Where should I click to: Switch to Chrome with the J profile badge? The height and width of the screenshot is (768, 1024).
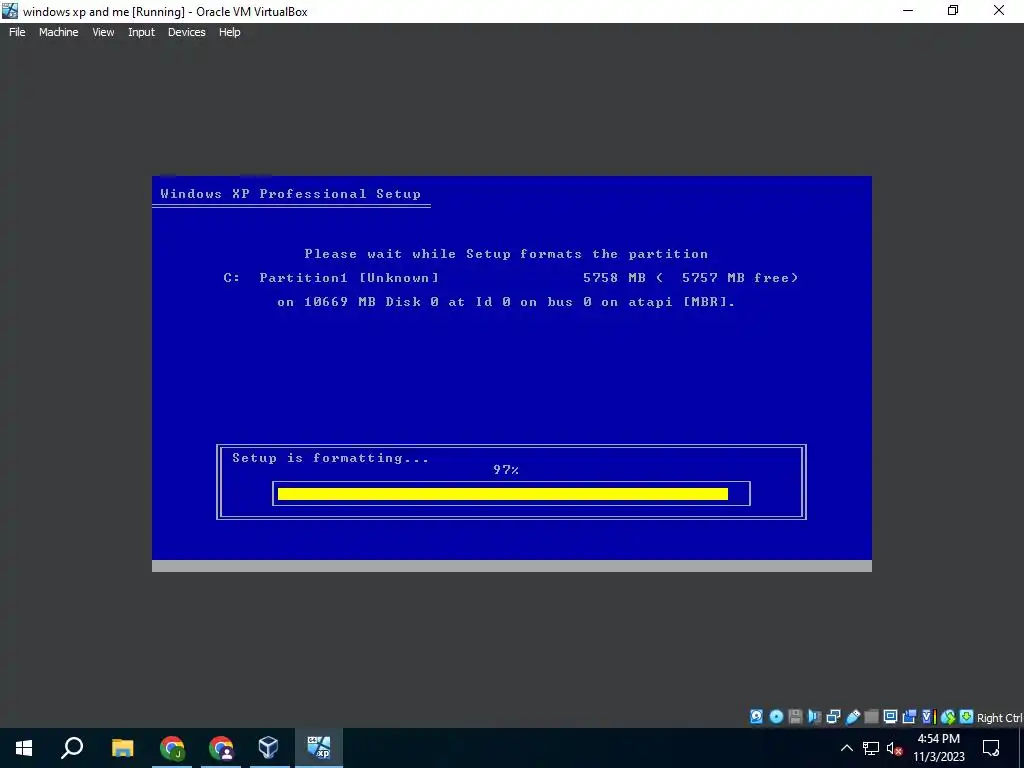click(172, 748)
